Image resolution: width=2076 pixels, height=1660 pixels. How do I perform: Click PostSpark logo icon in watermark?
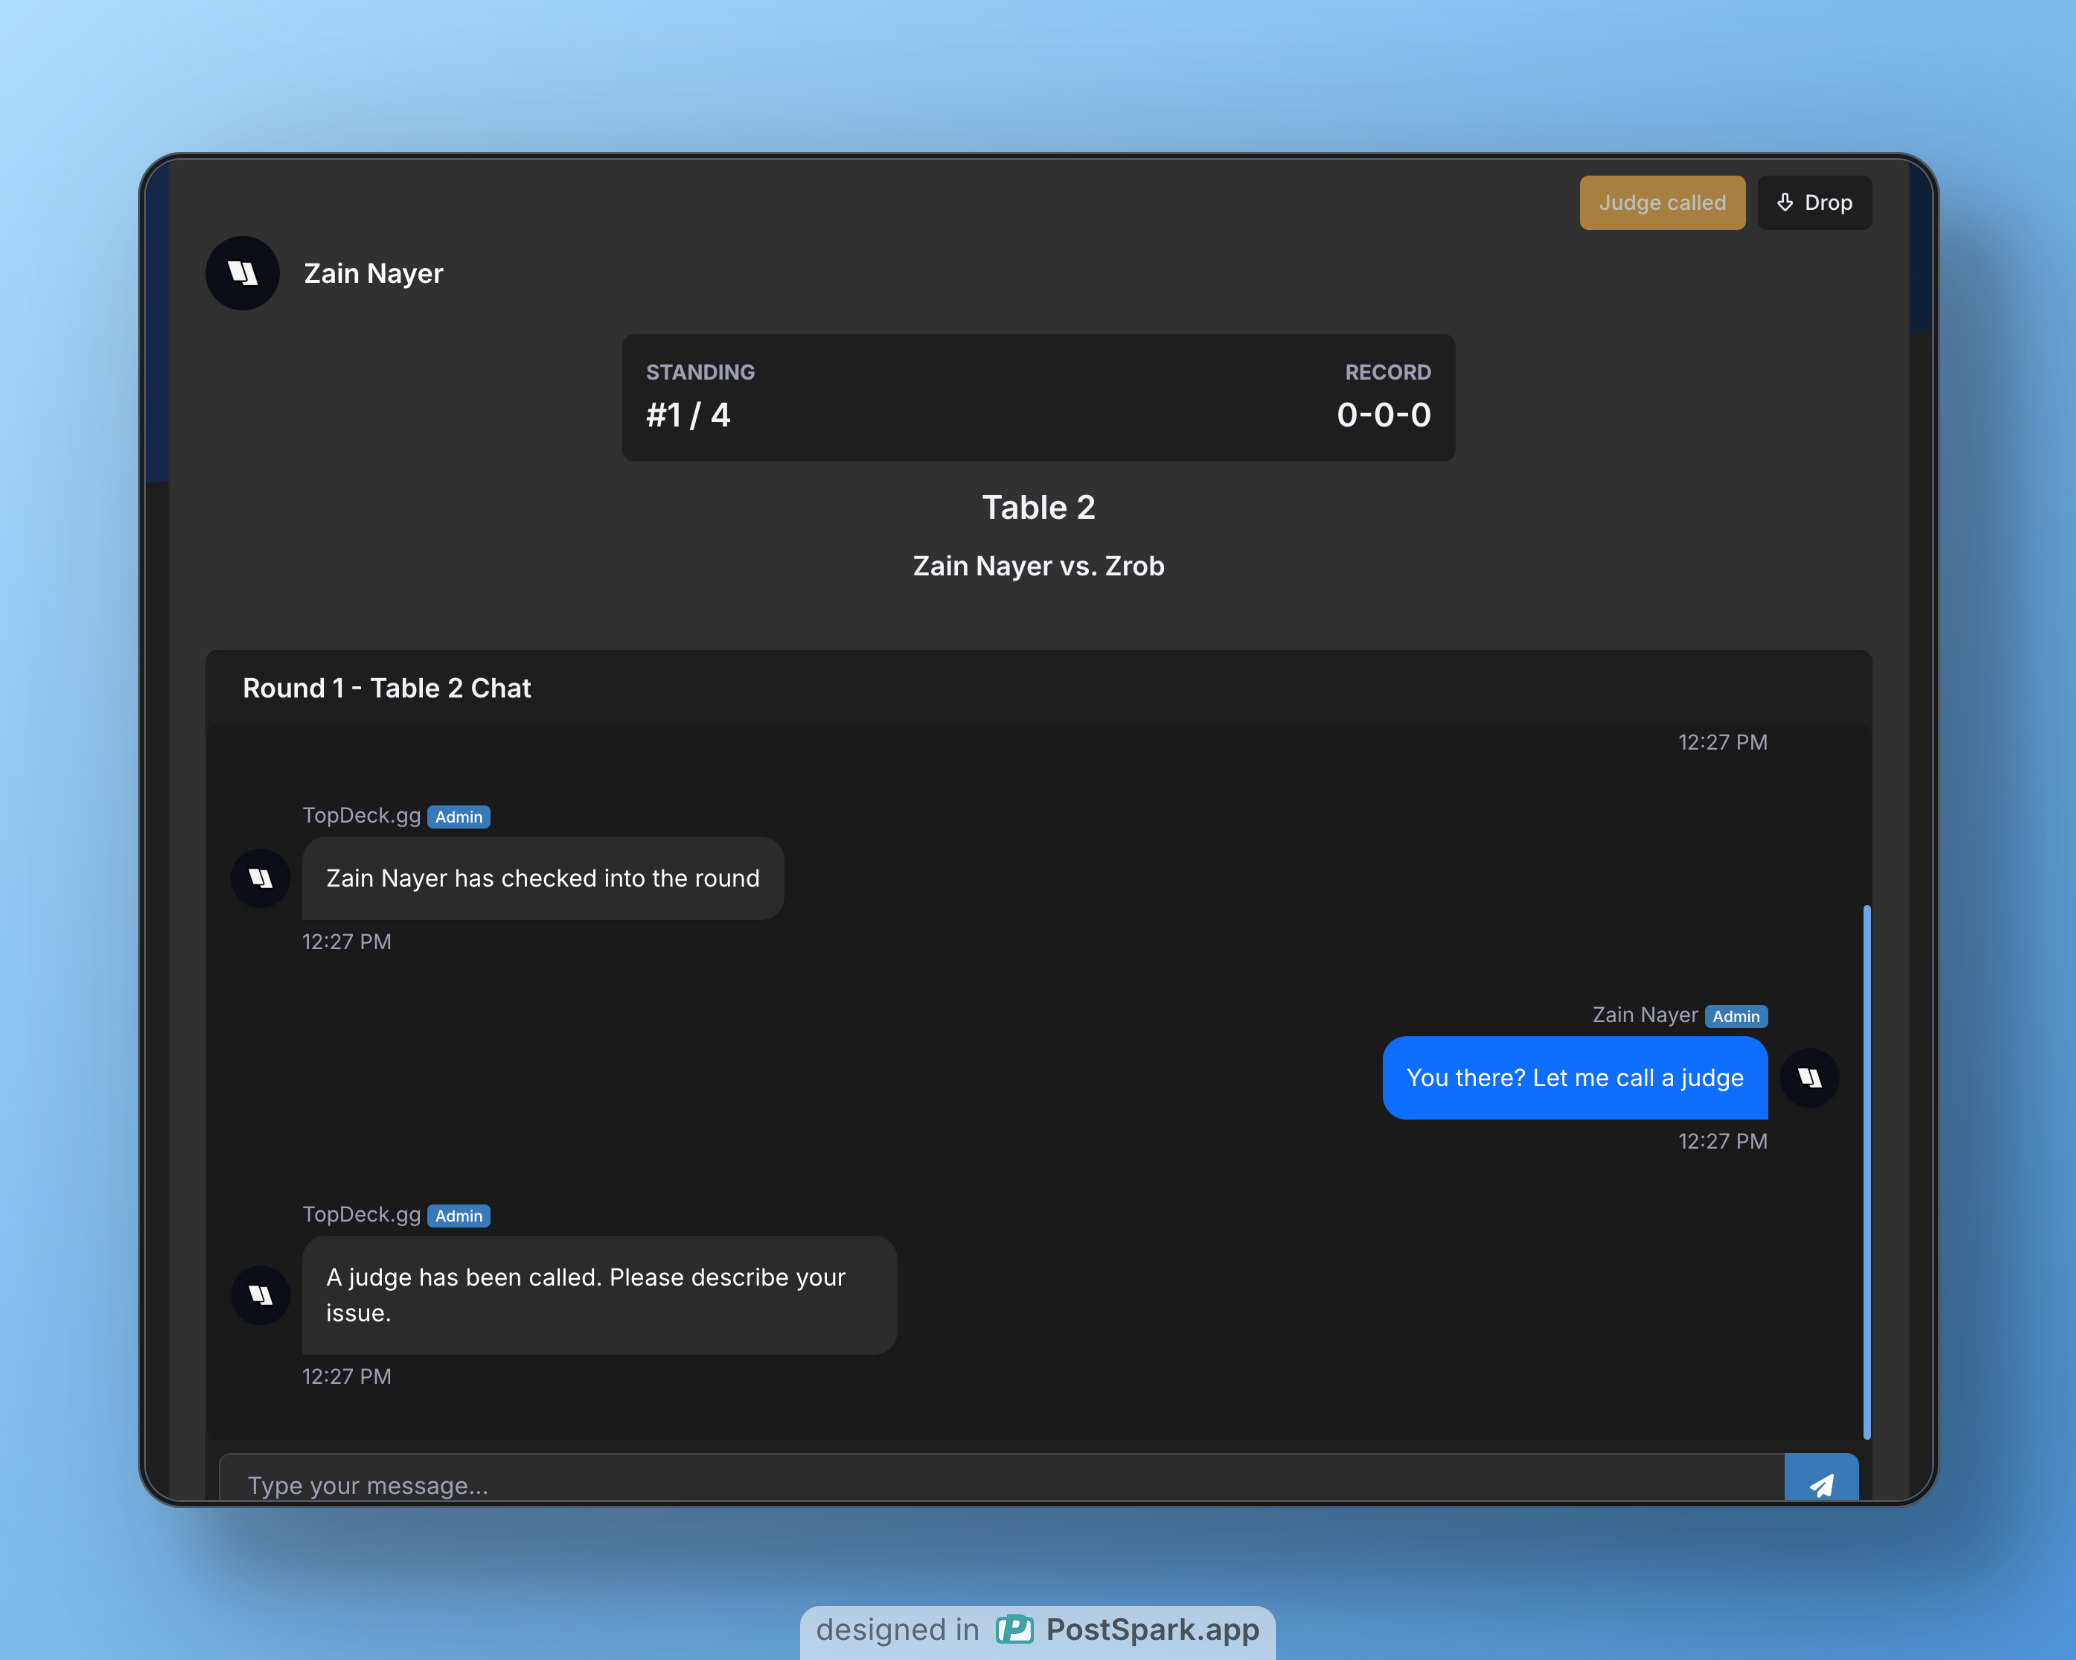tap(1014, 1629)
